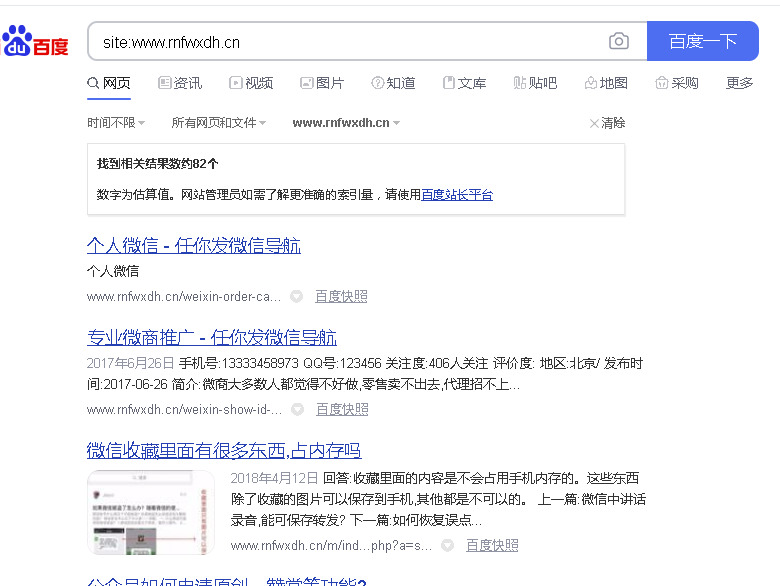Open the www.rnfwxdh.cn site filter dropdown
Screen dimensions: 780x586
(346, 122)
